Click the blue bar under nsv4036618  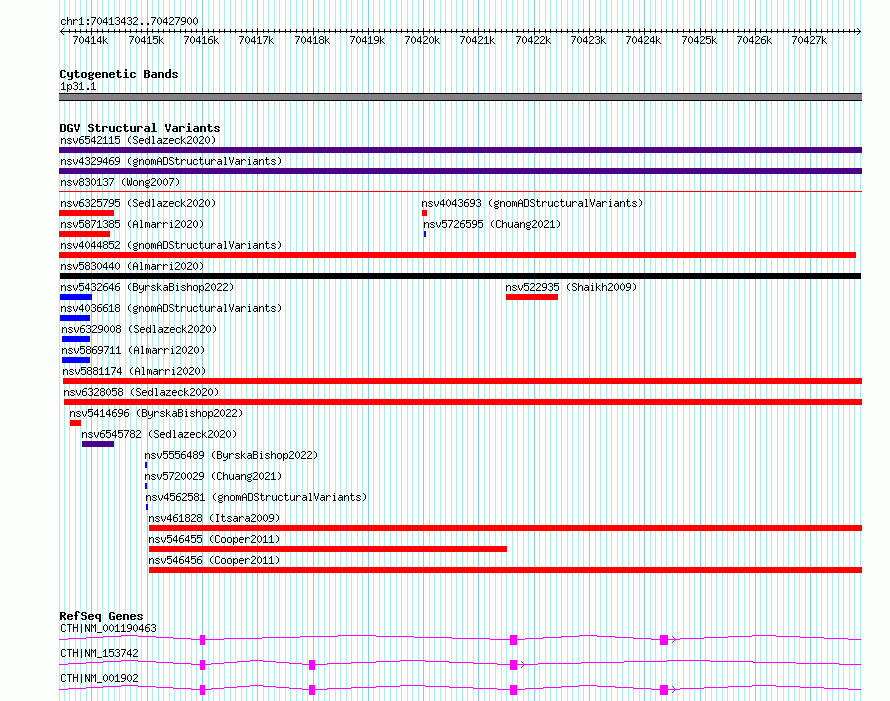pos(75,318)
